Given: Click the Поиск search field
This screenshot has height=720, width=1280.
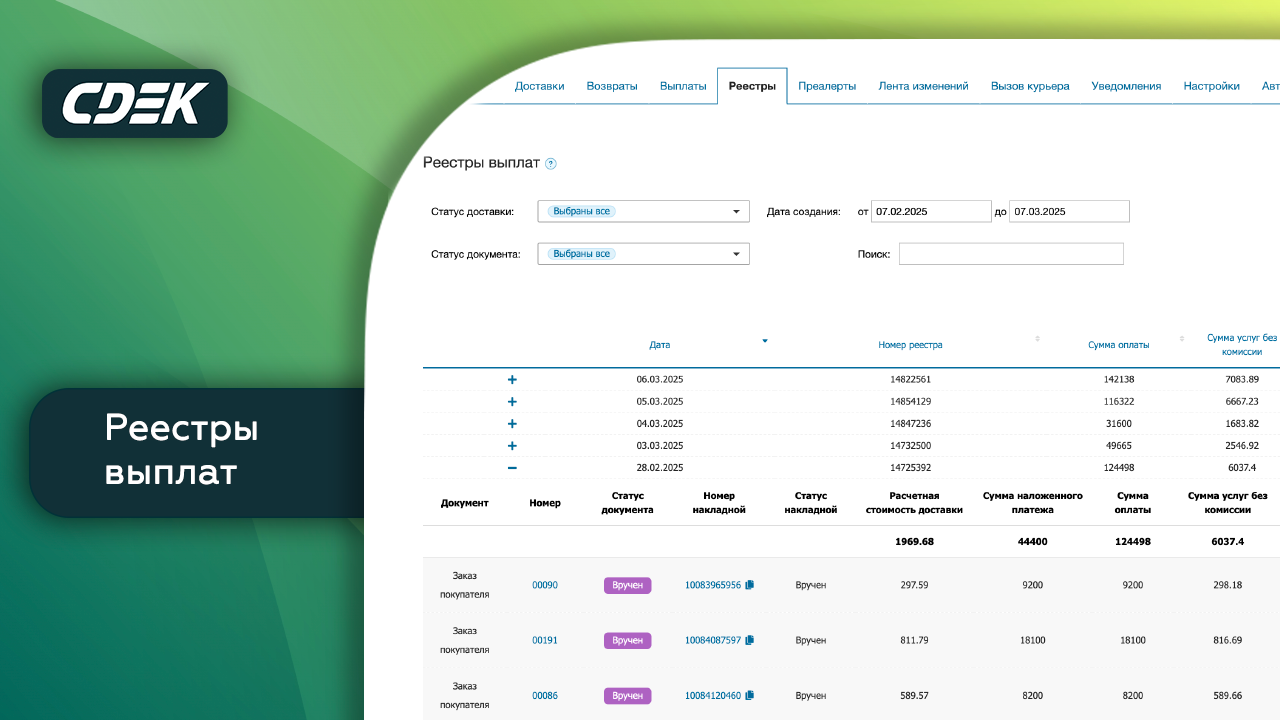Looking at the screenshot, I should [x=1011, y=254].
